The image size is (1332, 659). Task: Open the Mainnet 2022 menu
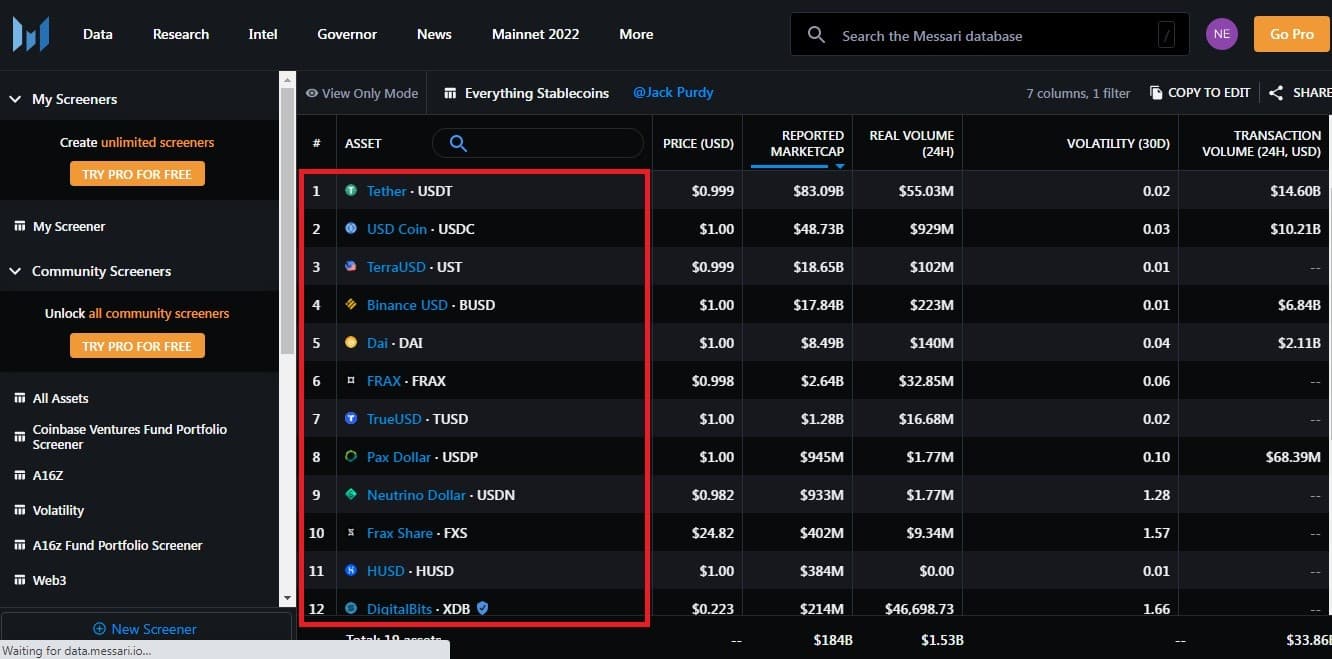[x=535, y=34]
